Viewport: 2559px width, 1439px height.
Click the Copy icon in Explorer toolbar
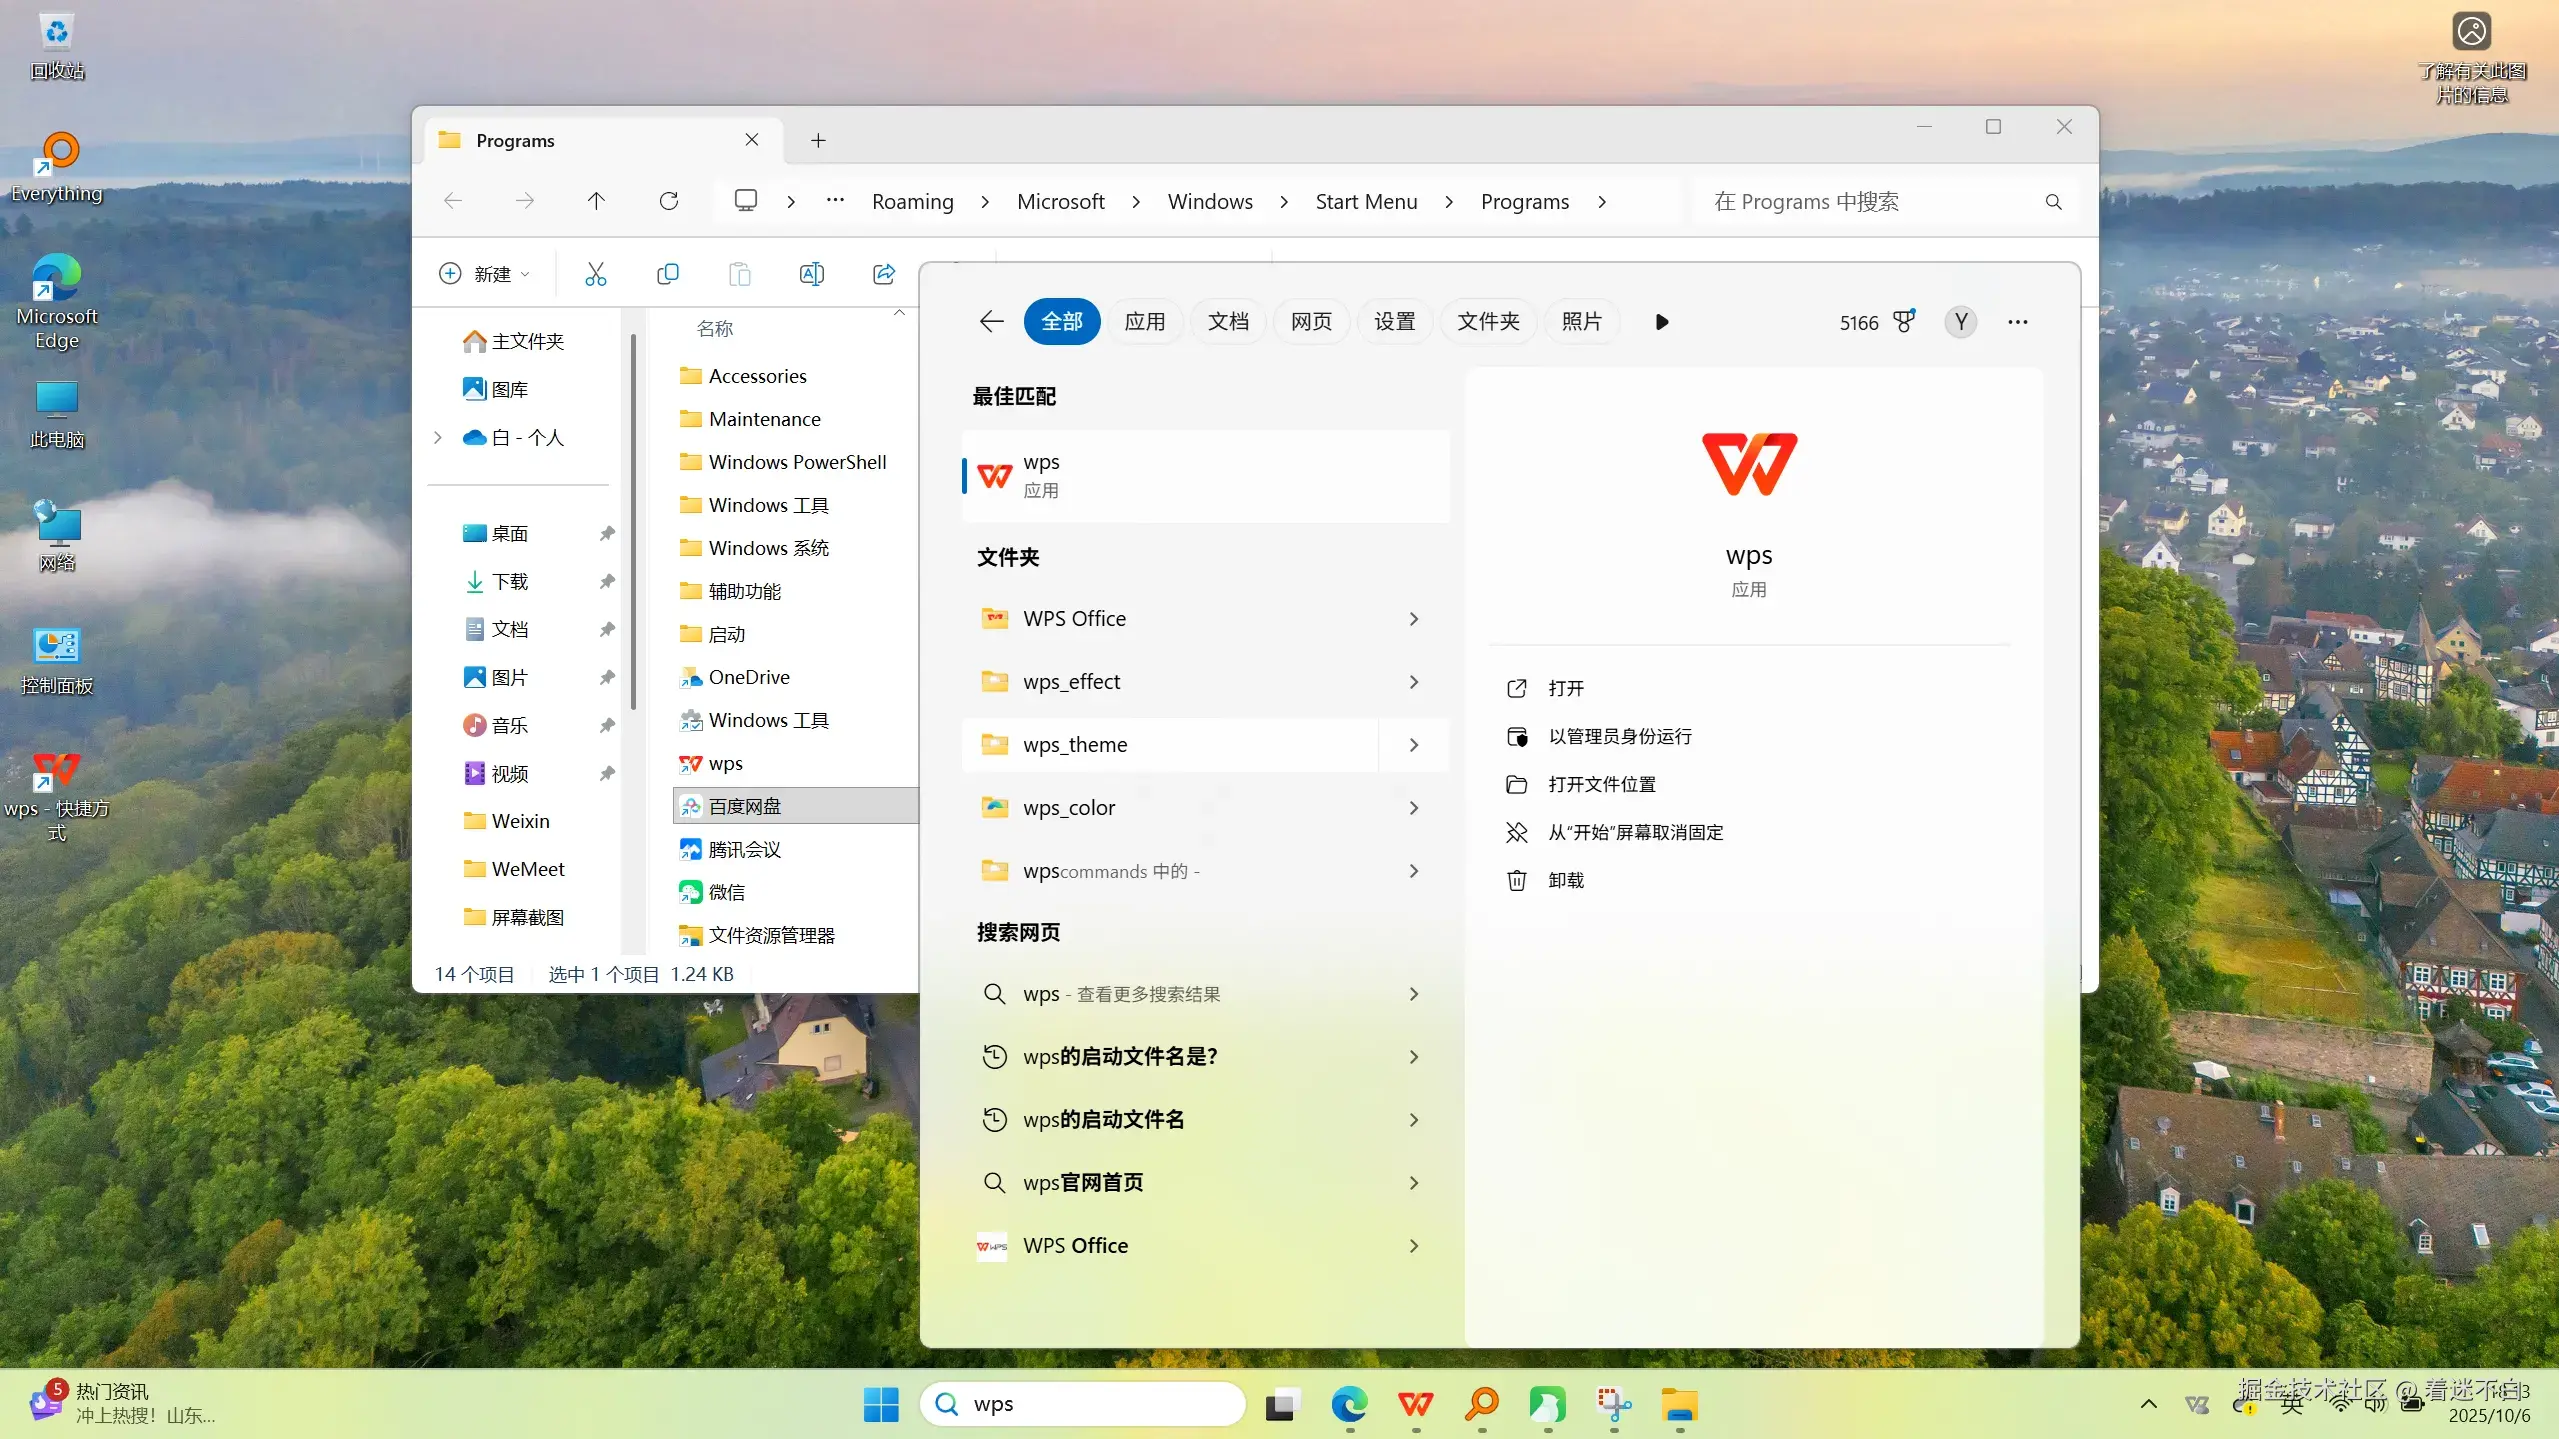[667, 274]
